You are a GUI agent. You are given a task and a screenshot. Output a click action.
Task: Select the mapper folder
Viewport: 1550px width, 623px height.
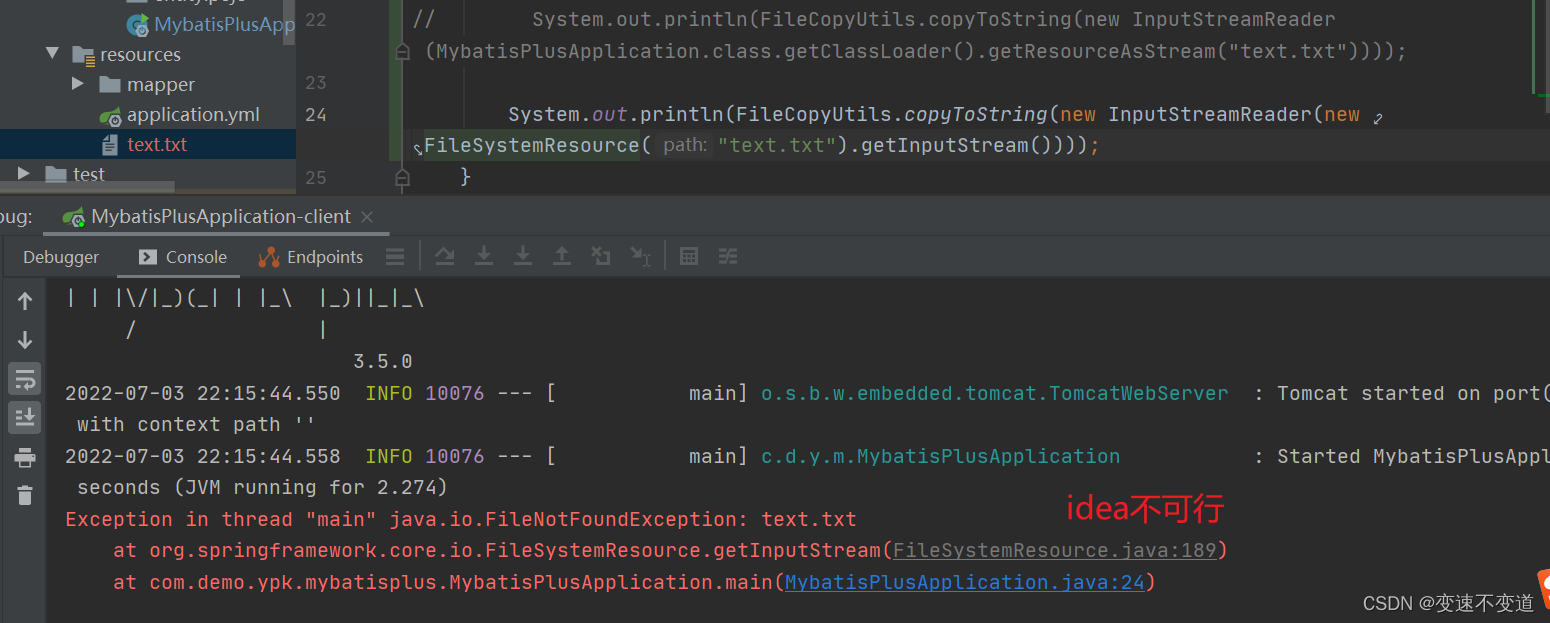(x=160, y=84)
